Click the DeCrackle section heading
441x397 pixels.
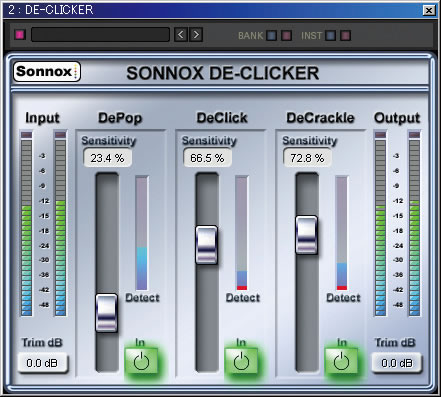click(x=320, y=118)
